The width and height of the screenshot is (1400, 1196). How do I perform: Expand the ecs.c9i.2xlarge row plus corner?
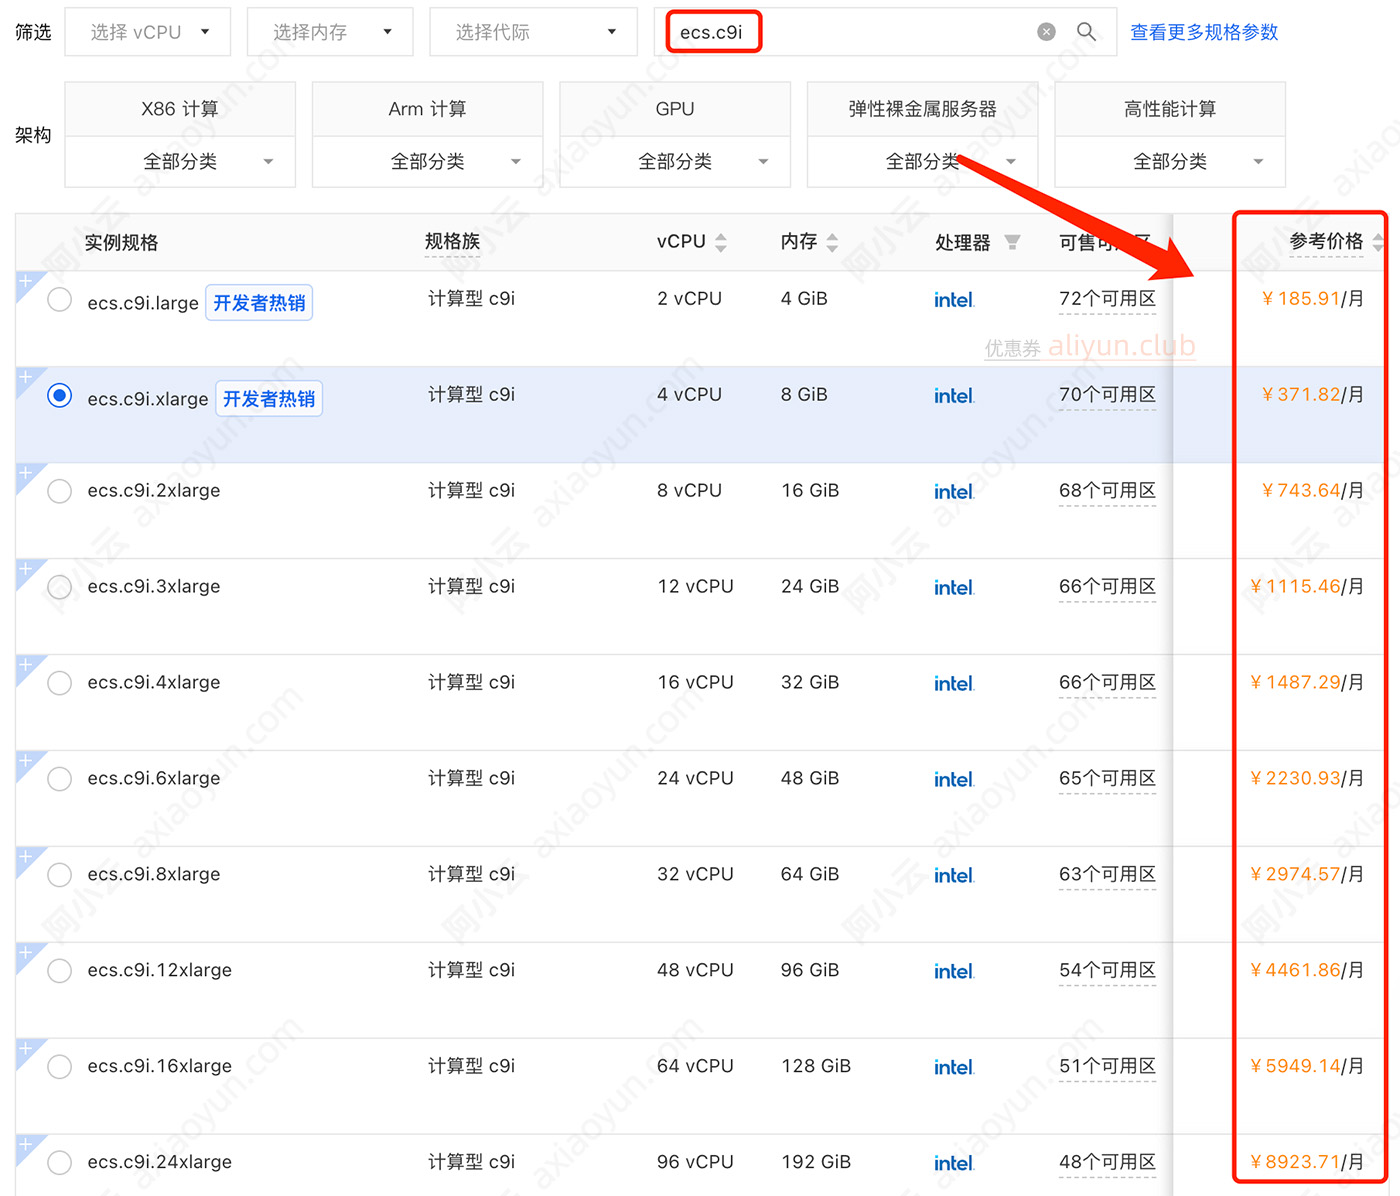click(27, 475)
